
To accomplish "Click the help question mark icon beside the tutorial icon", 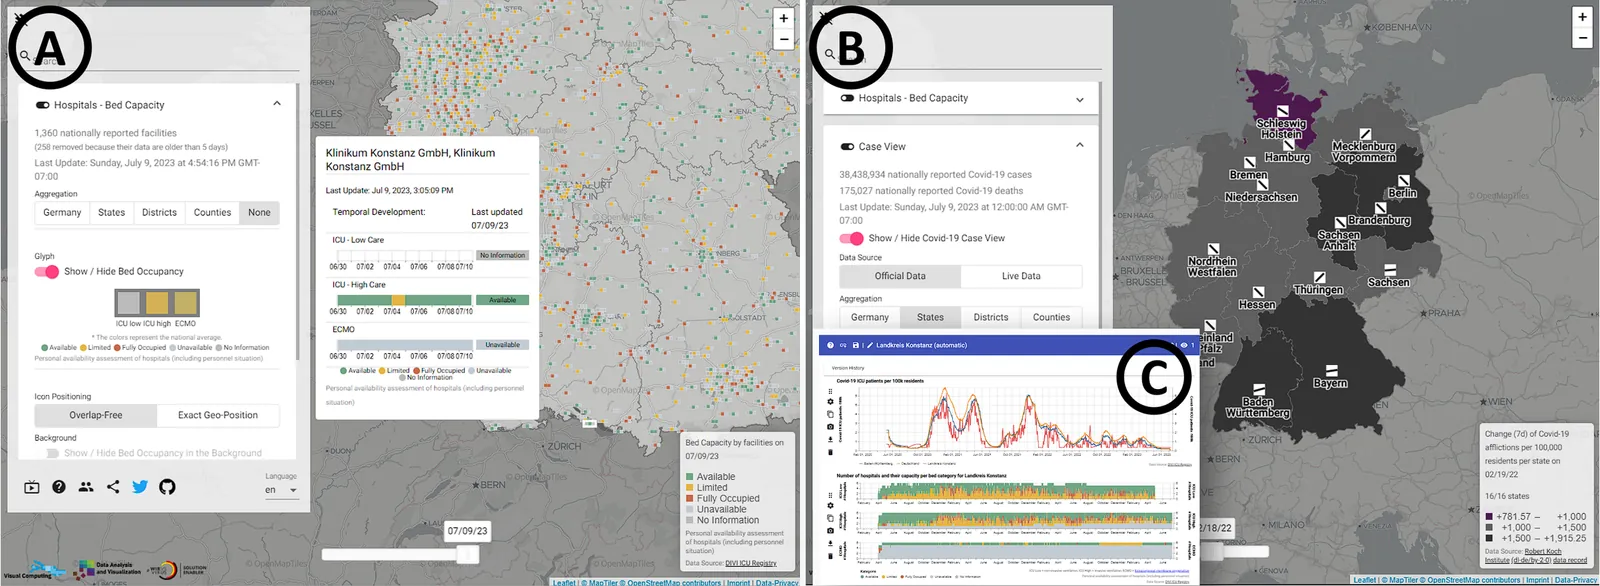I will (59, 487).
